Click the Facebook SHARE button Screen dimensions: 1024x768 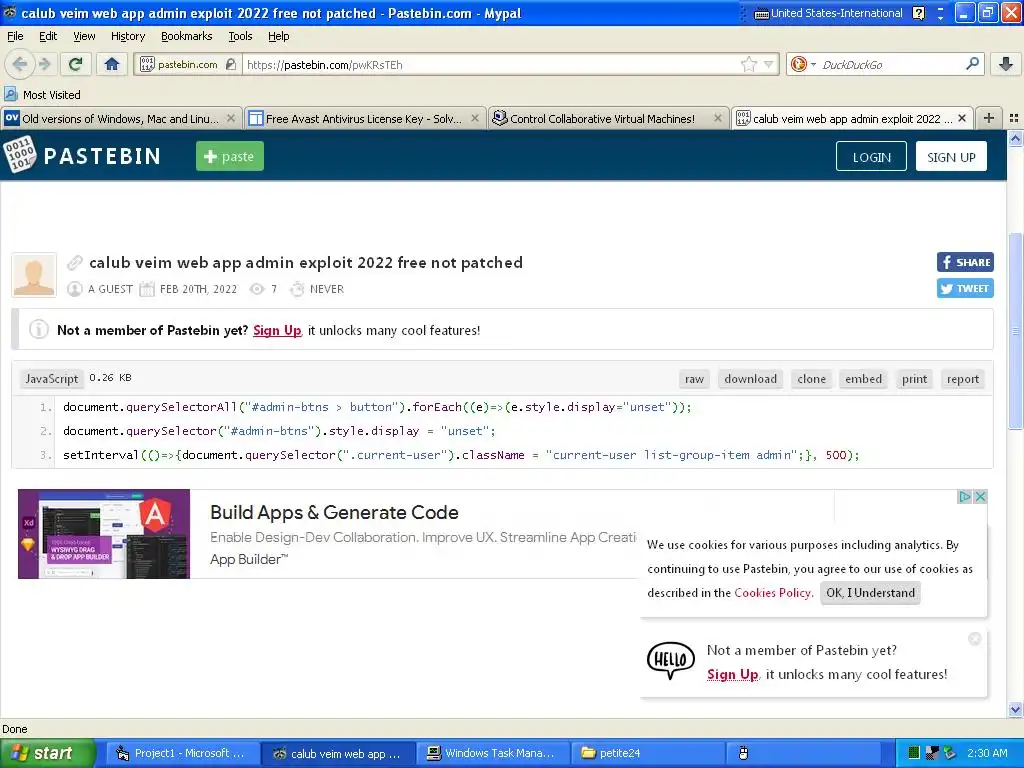(965, 263)
